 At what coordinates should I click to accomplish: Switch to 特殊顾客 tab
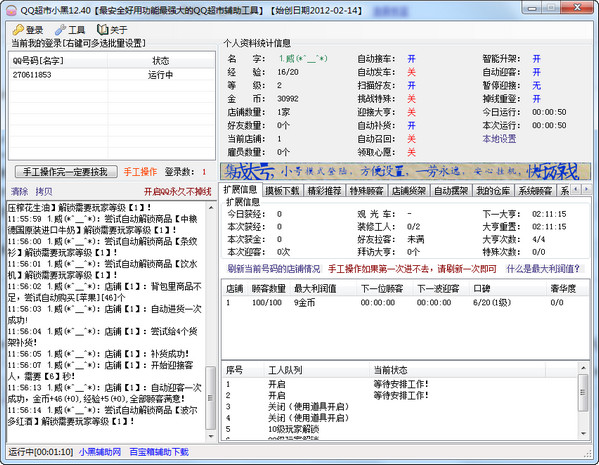[x=366, y=190]
